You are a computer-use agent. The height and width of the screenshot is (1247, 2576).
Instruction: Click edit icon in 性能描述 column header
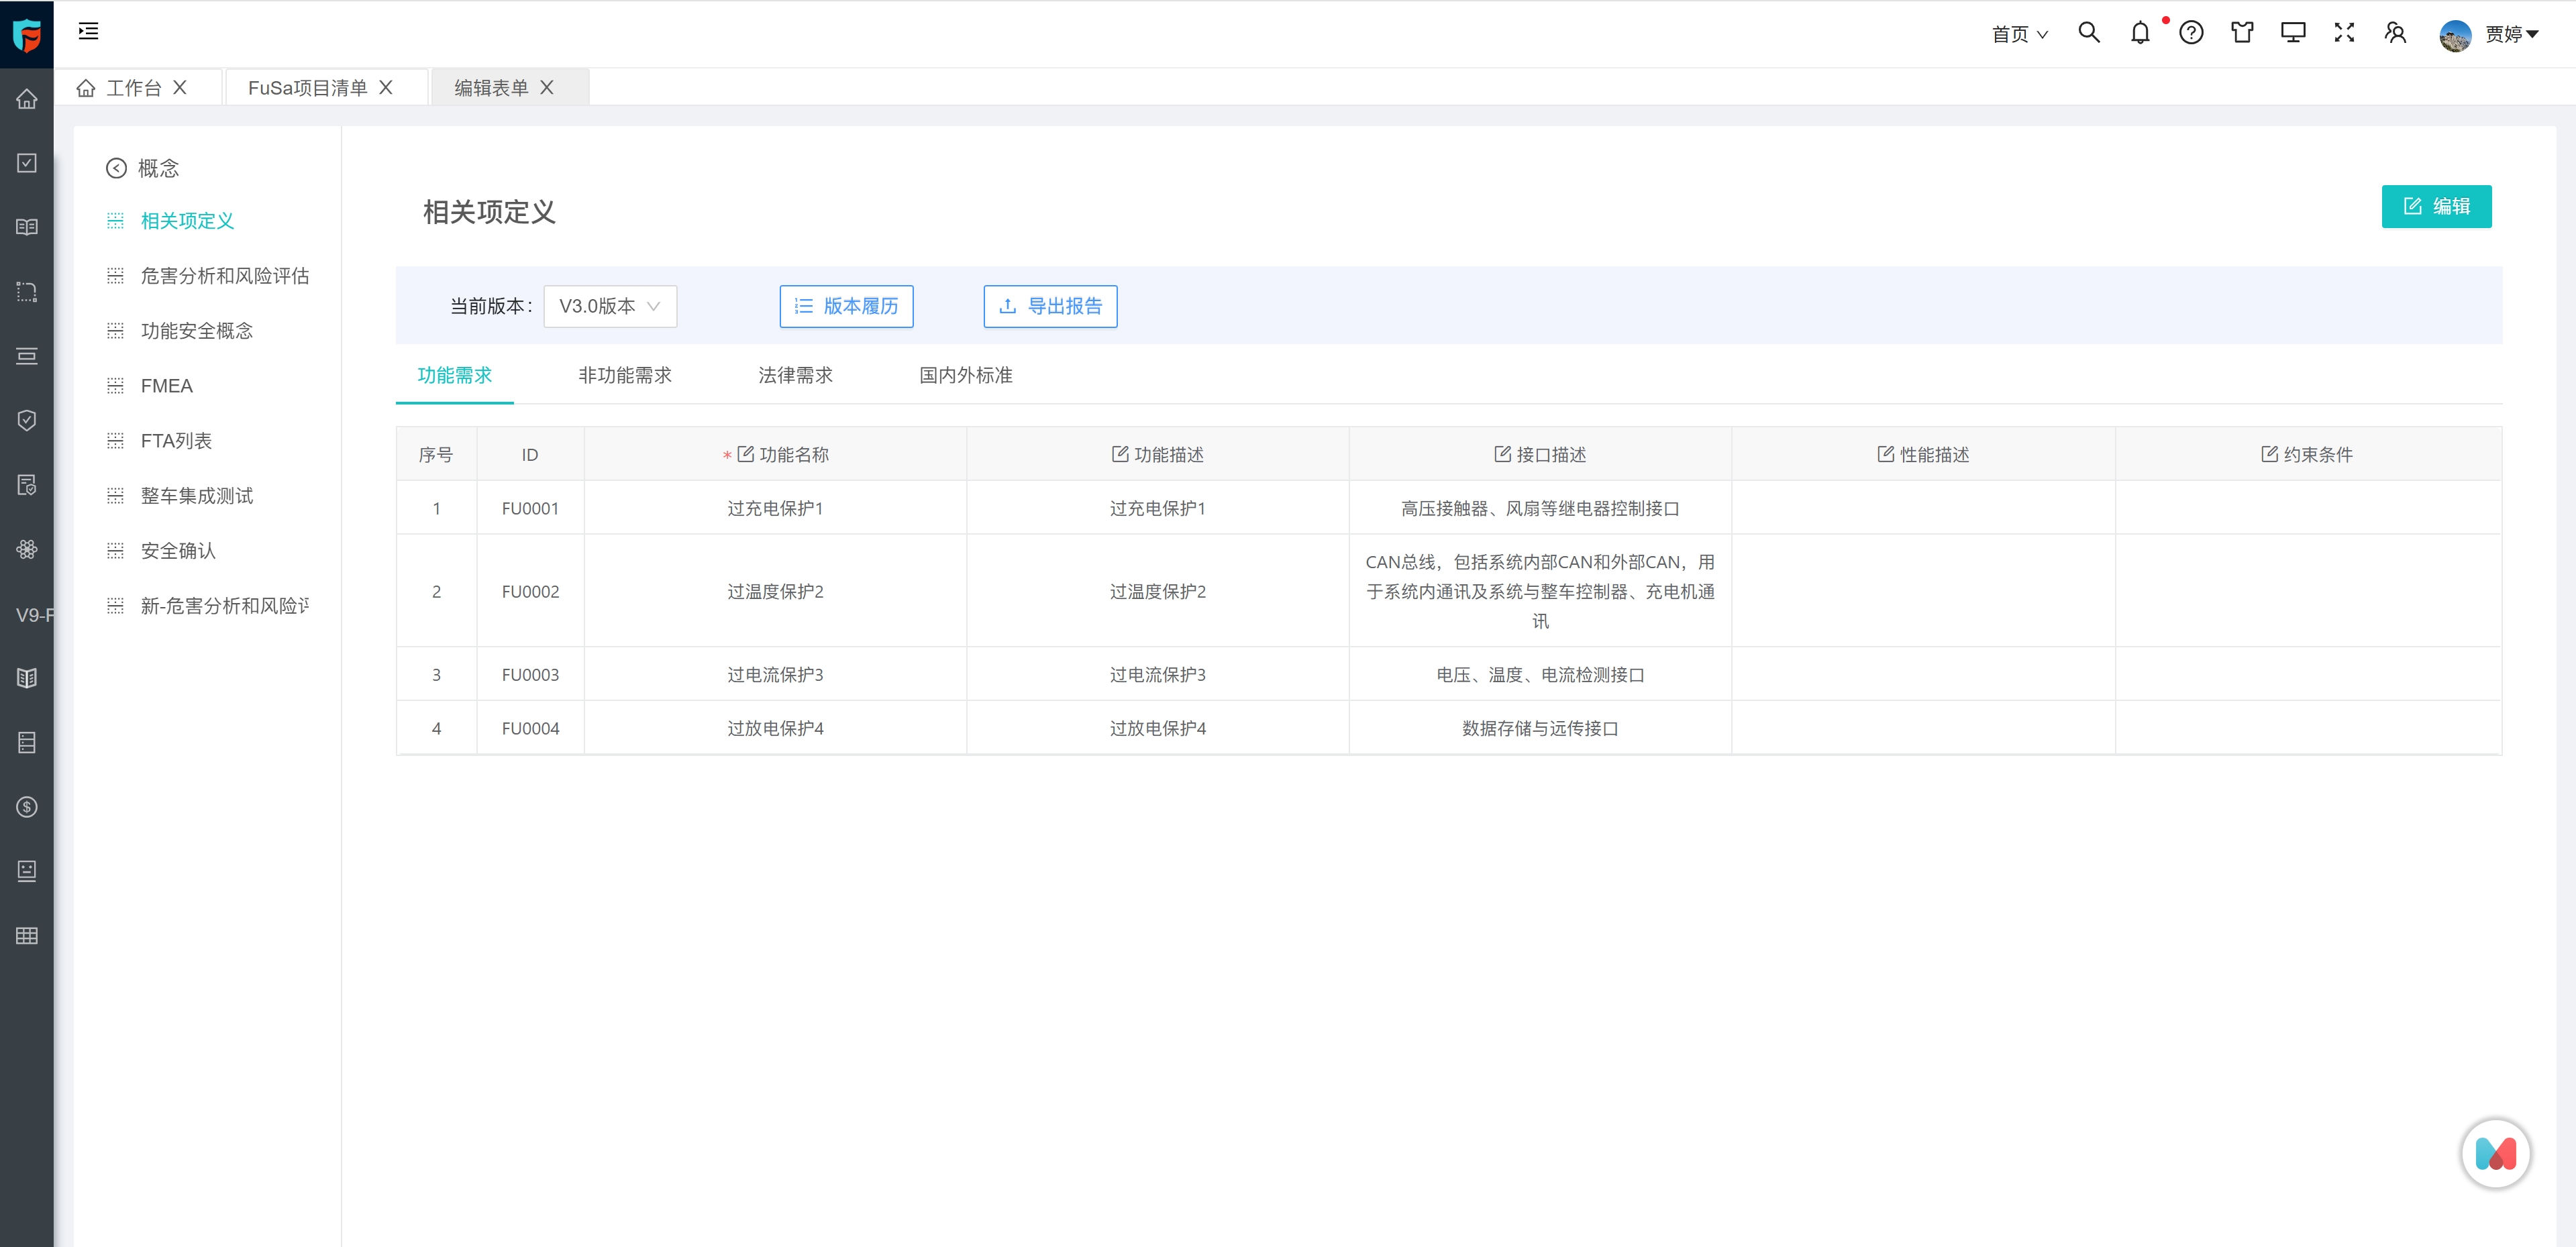[x=1885, y=454]
